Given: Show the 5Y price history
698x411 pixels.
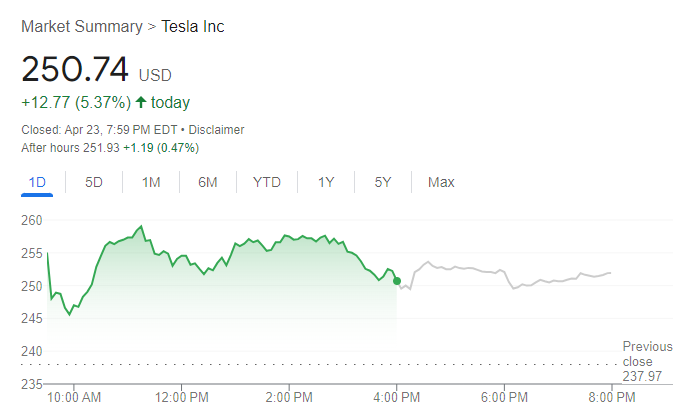Looking at the screenshot, I should click(x=383, y=182).
